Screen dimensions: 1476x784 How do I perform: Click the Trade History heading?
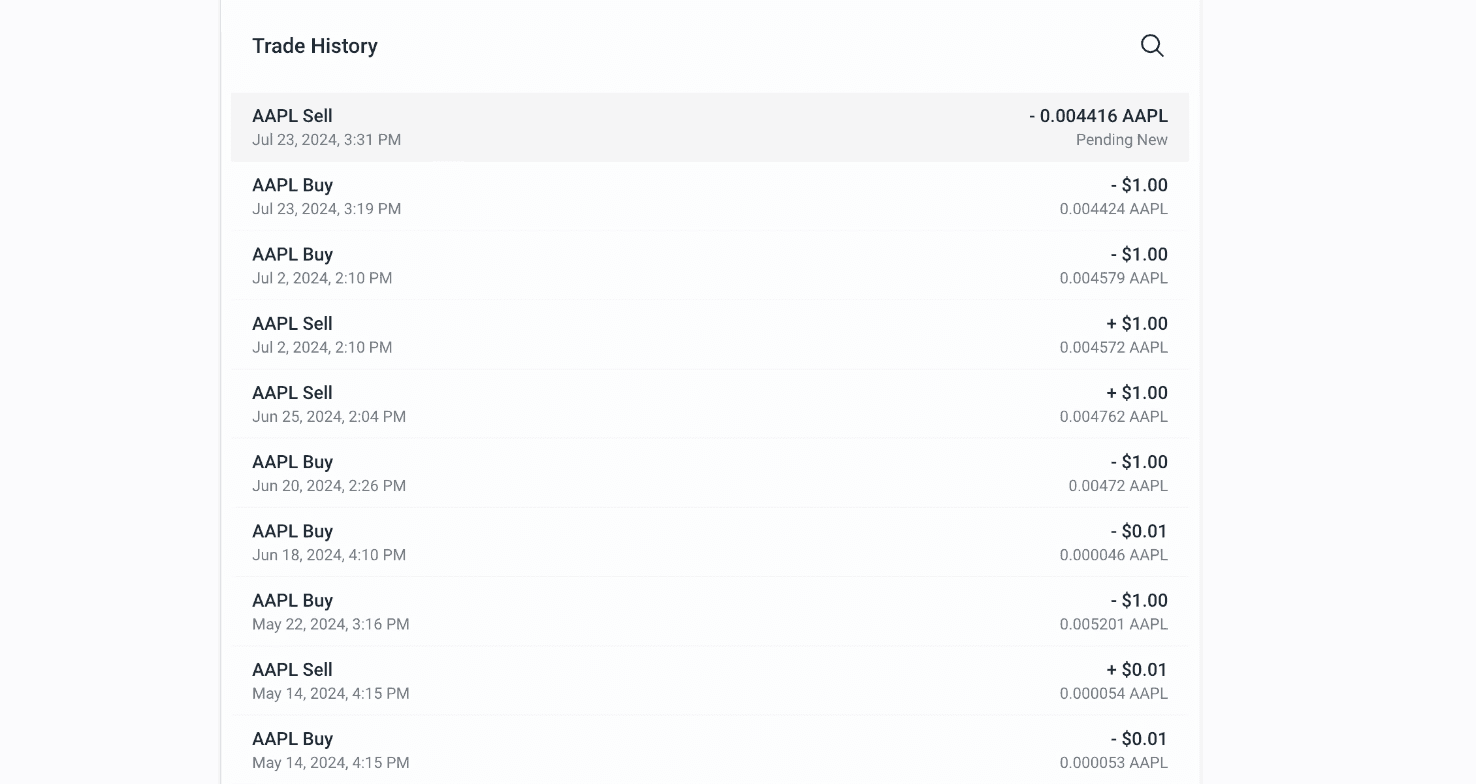[315, 46]
